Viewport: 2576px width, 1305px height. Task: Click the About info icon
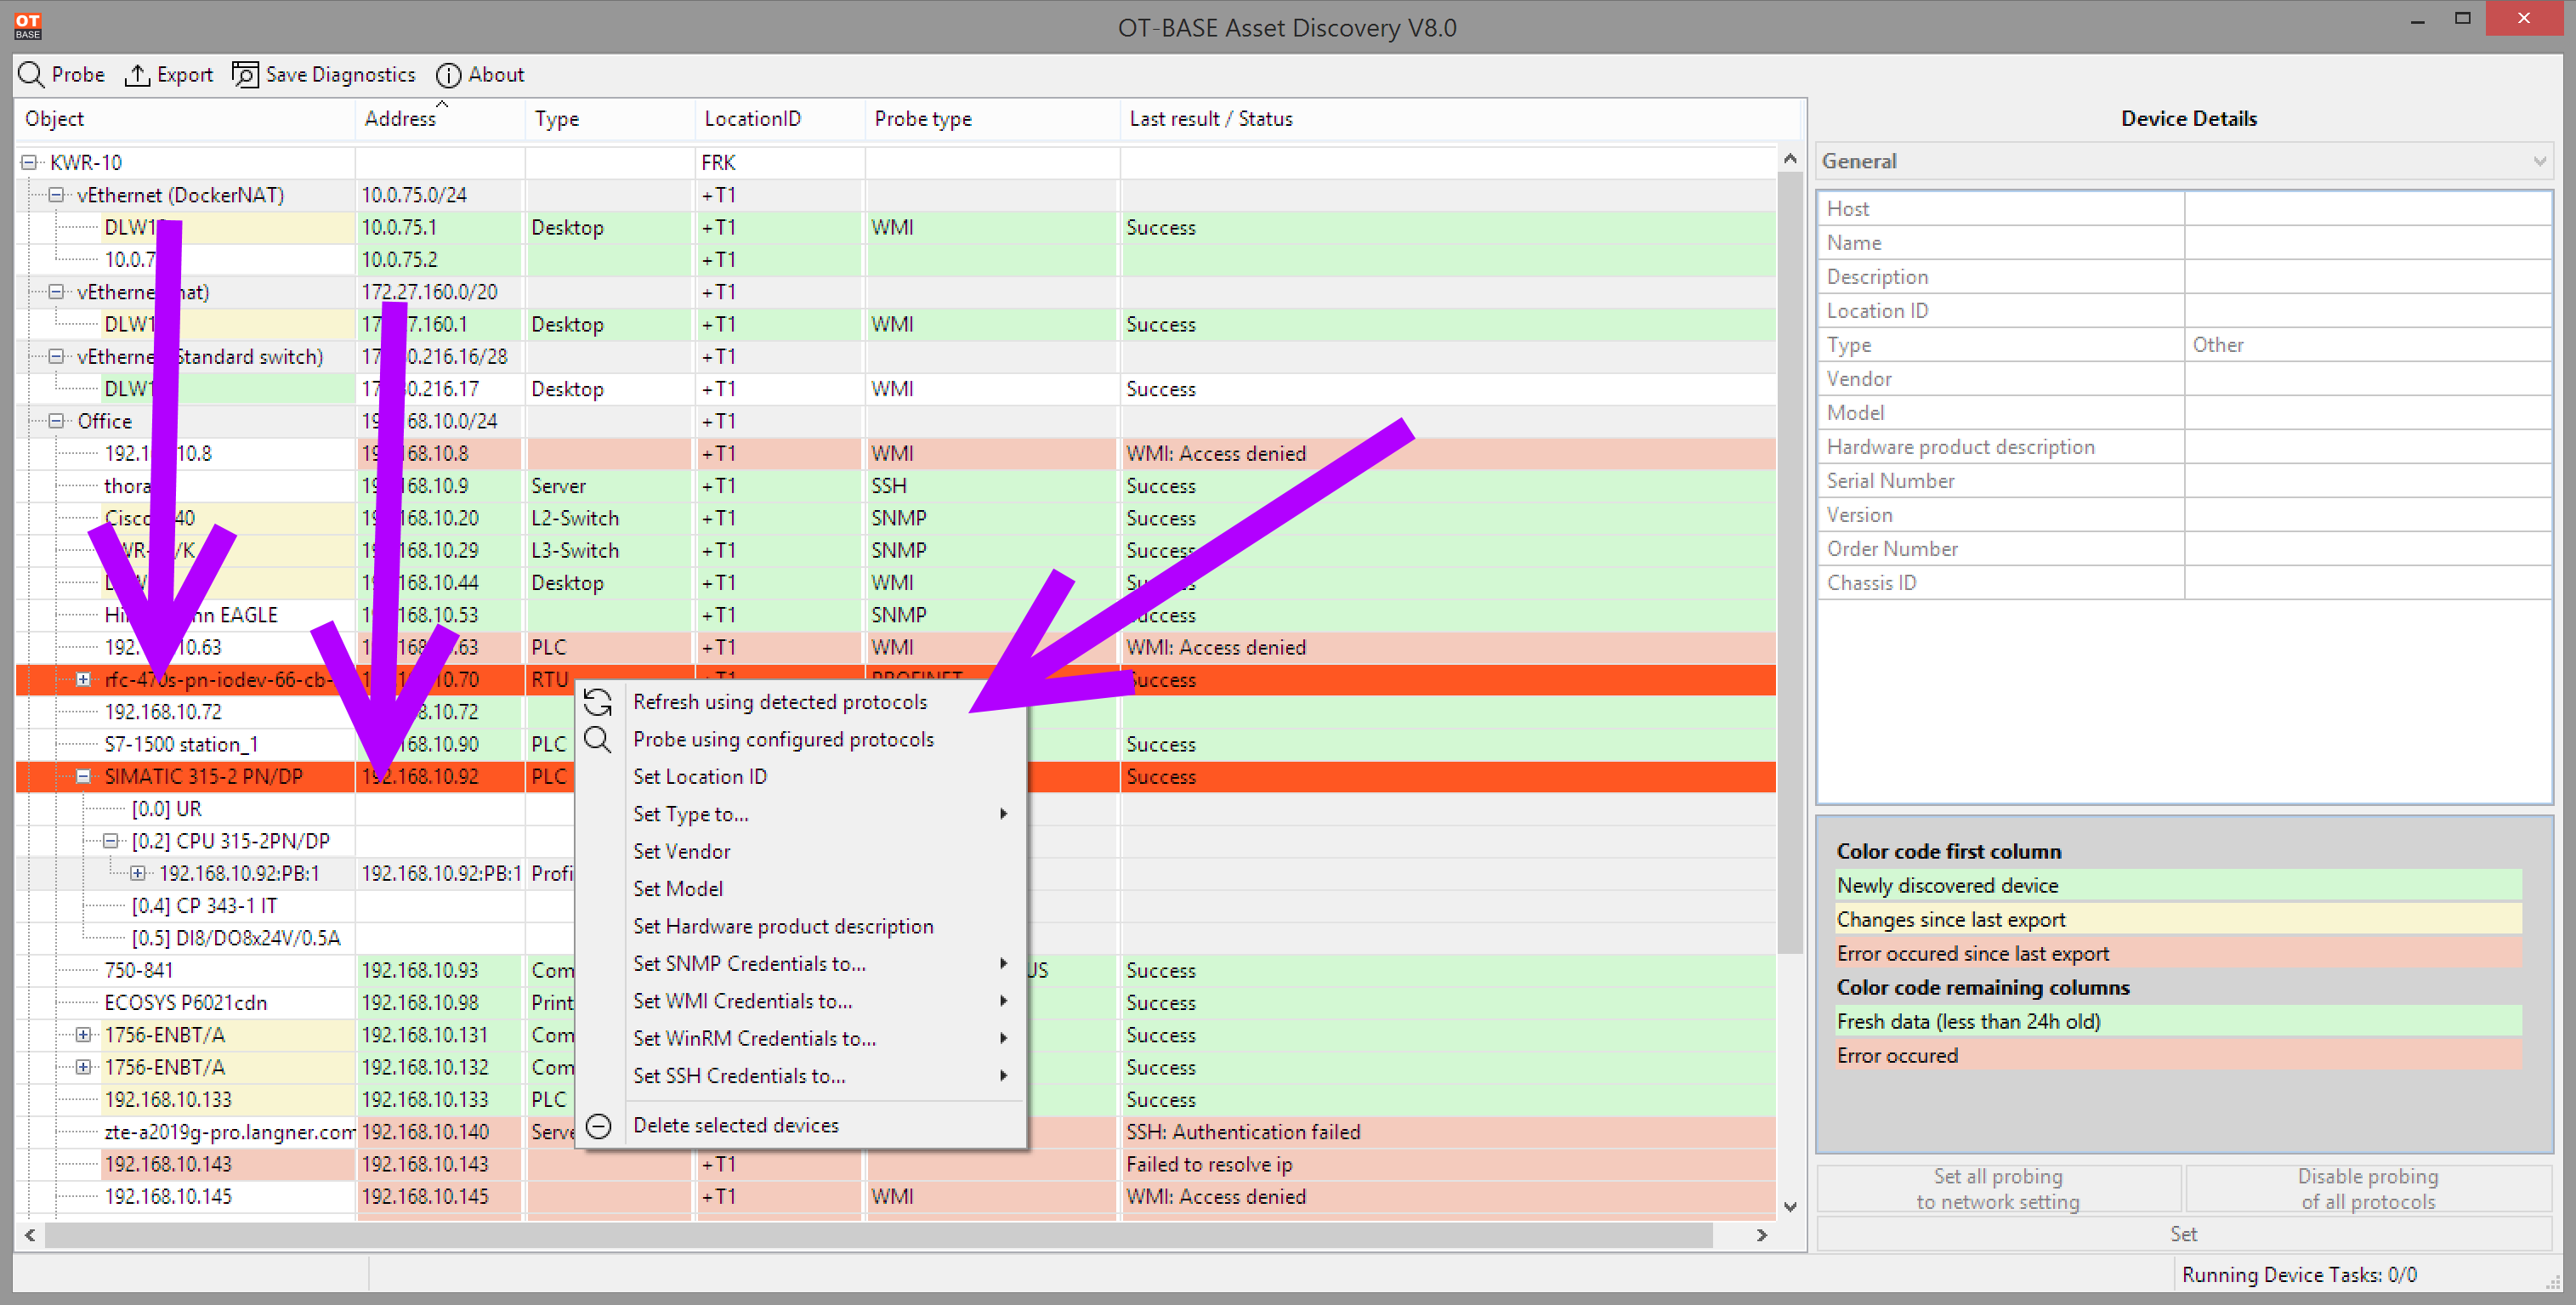click(448, 75)
